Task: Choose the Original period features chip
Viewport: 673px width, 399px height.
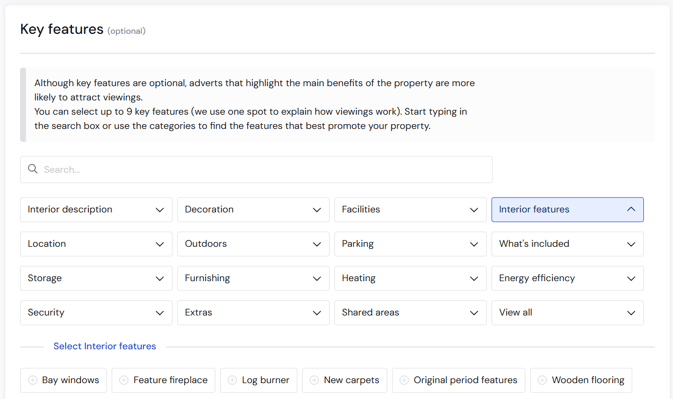Action: pyautogui.click(x=459, y=380)
